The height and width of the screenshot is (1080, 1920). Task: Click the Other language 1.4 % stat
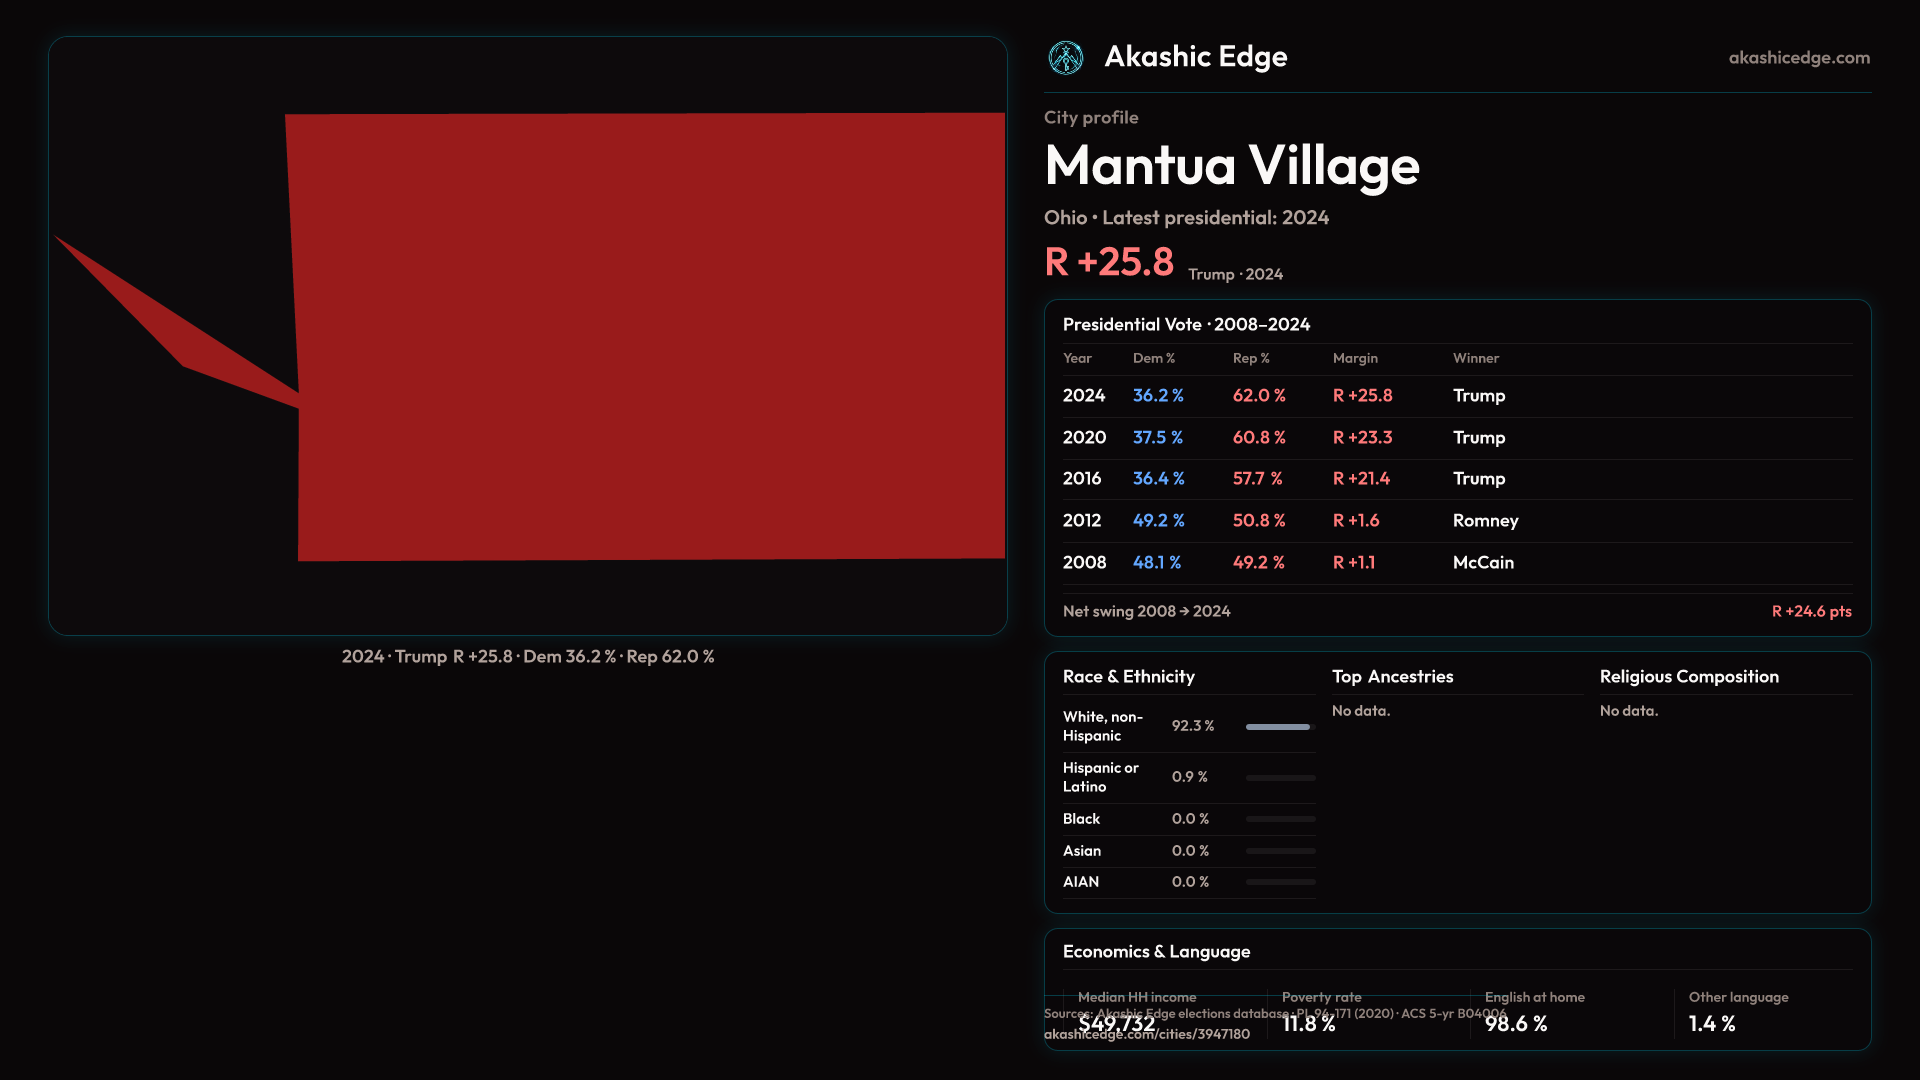[1712, 1024]
